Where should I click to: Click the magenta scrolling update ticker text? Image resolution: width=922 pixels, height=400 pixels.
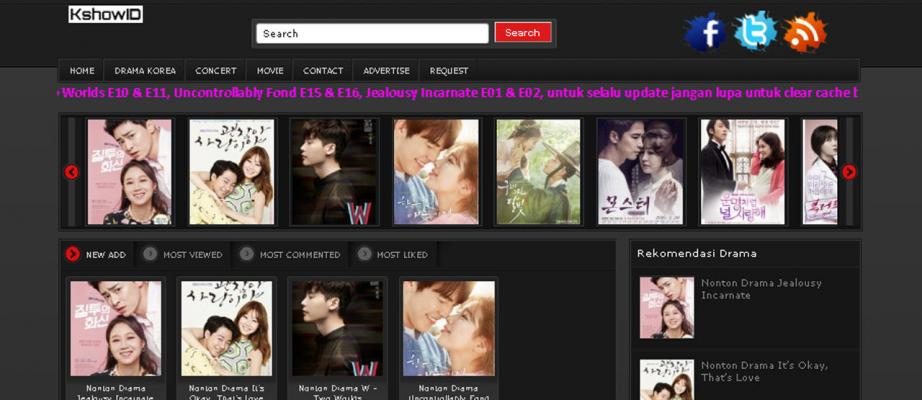tap(459, 93)
